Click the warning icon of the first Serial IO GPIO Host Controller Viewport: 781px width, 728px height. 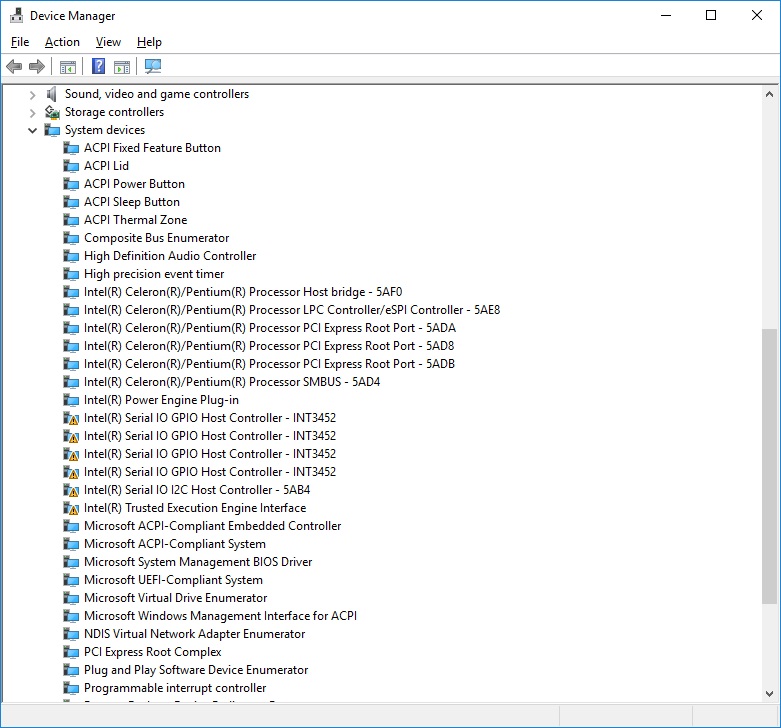(x=71, y=418)
